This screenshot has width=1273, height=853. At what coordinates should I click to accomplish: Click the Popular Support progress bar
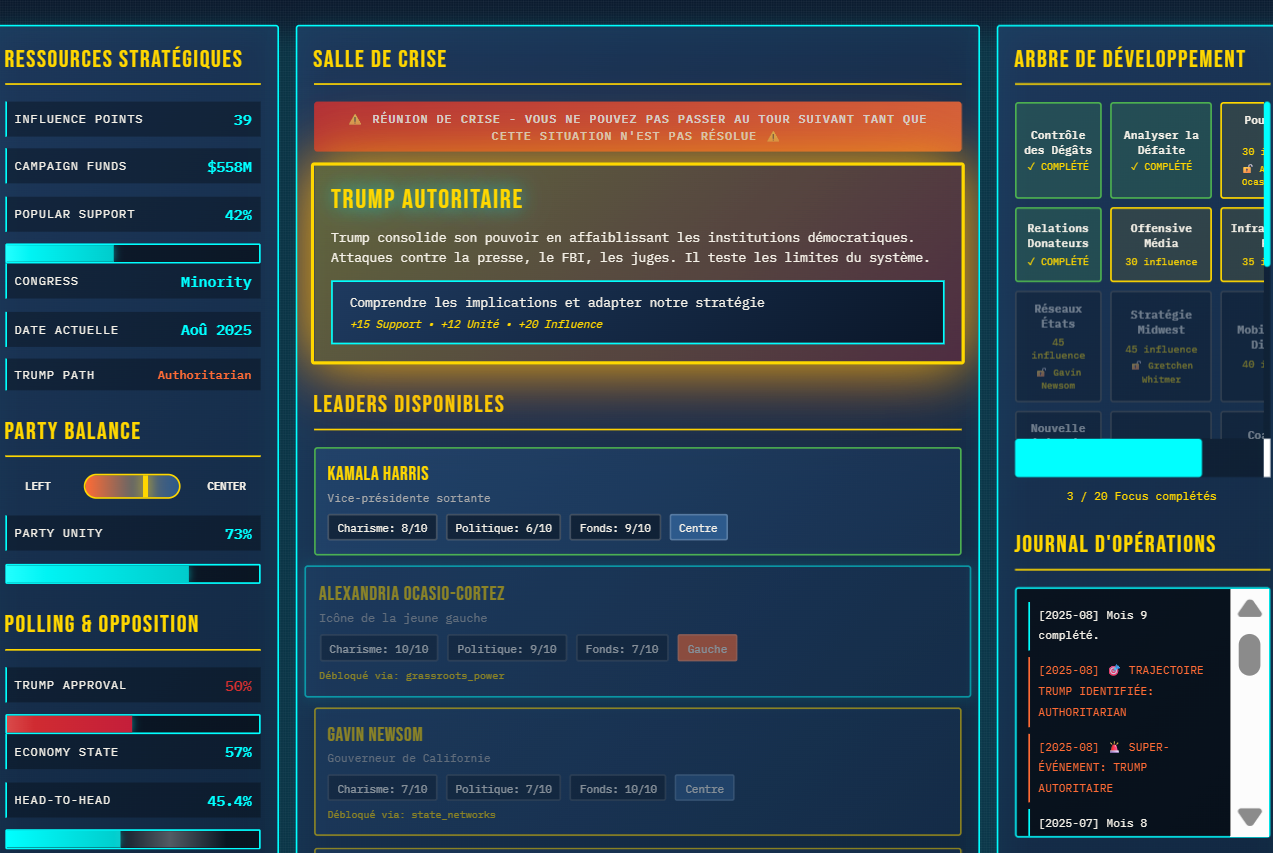click(133, 253)
